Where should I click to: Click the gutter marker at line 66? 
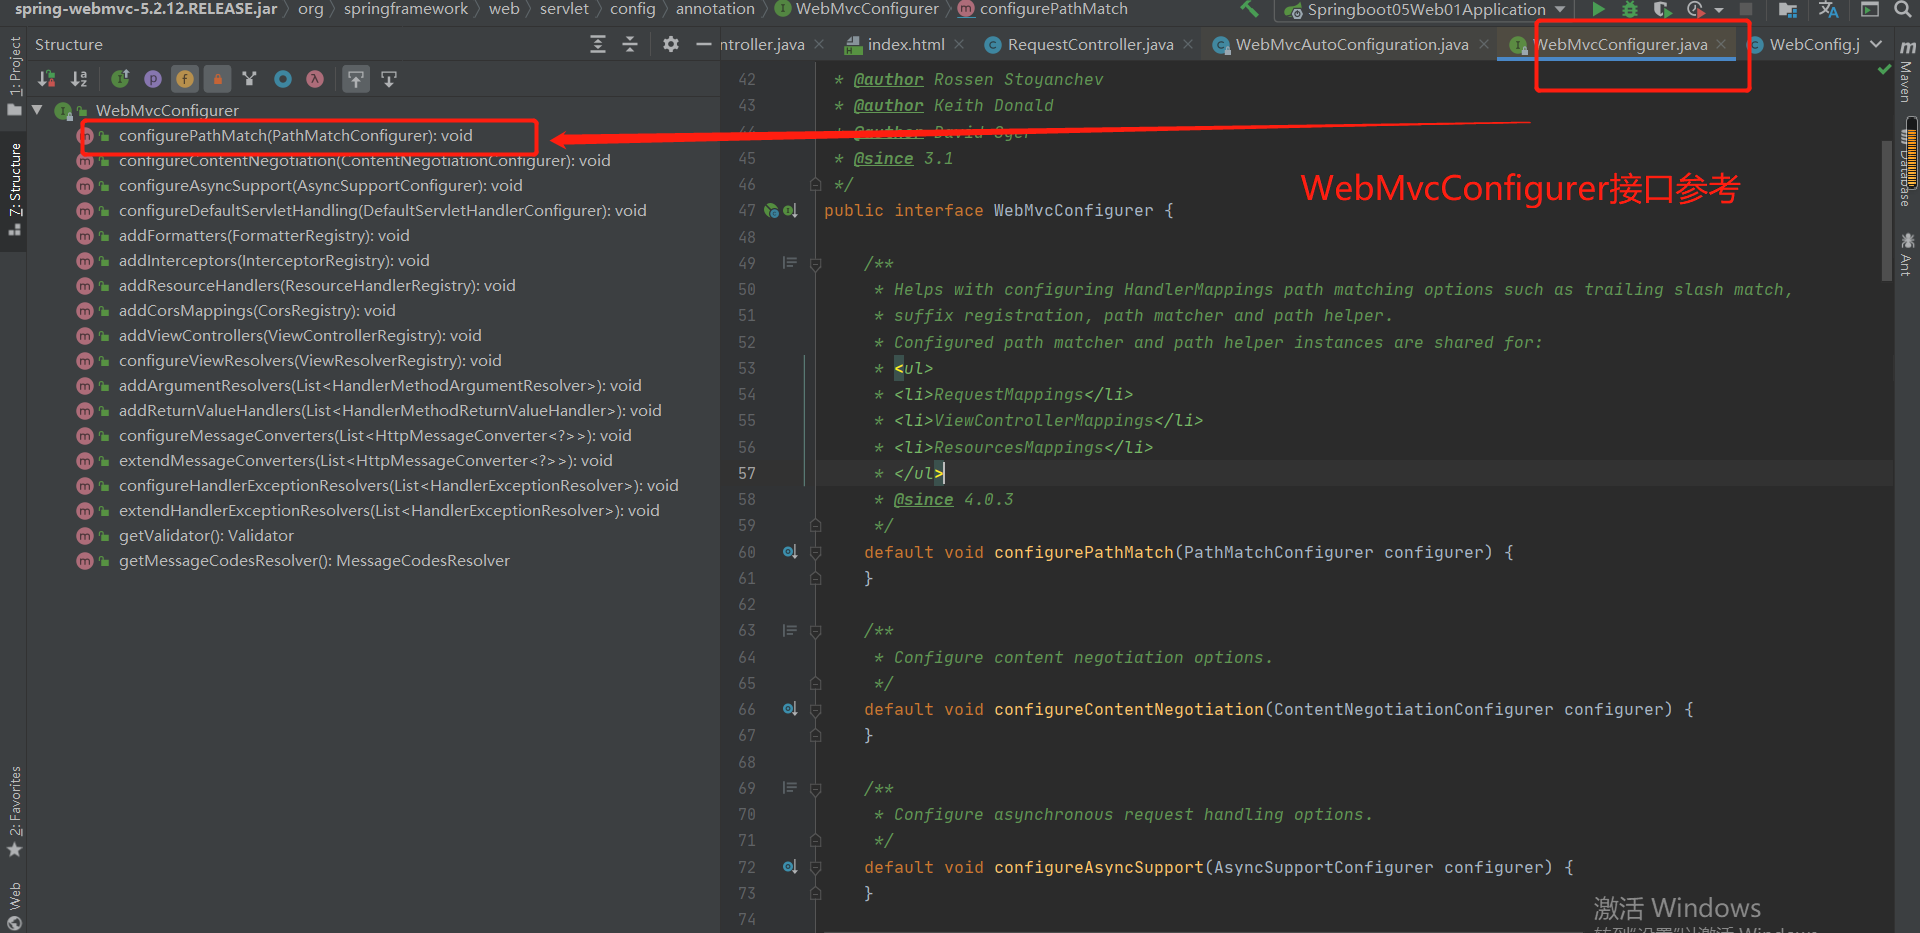click(789, 709)
